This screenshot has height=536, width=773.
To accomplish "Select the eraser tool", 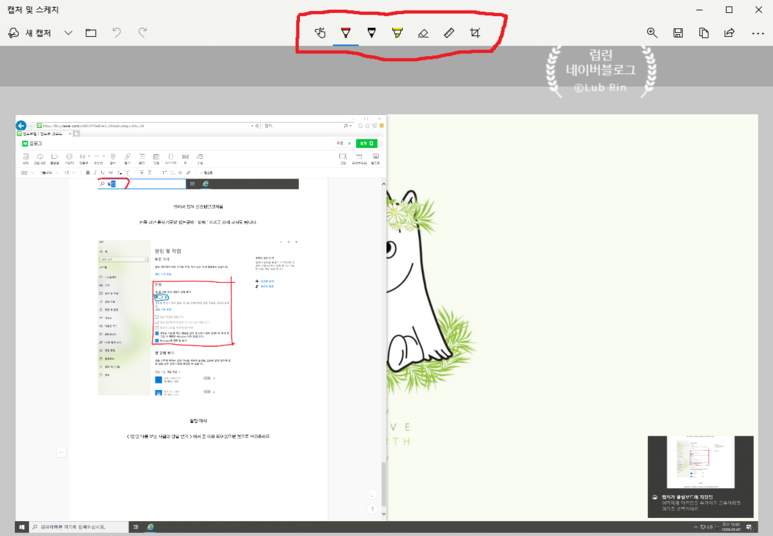I will point(423,33).
